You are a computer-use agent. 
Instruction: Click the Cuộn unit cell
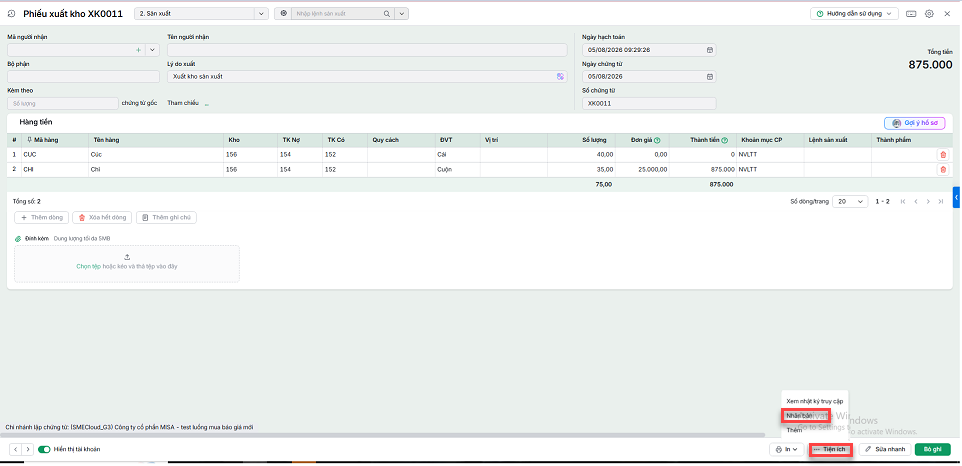457,170
